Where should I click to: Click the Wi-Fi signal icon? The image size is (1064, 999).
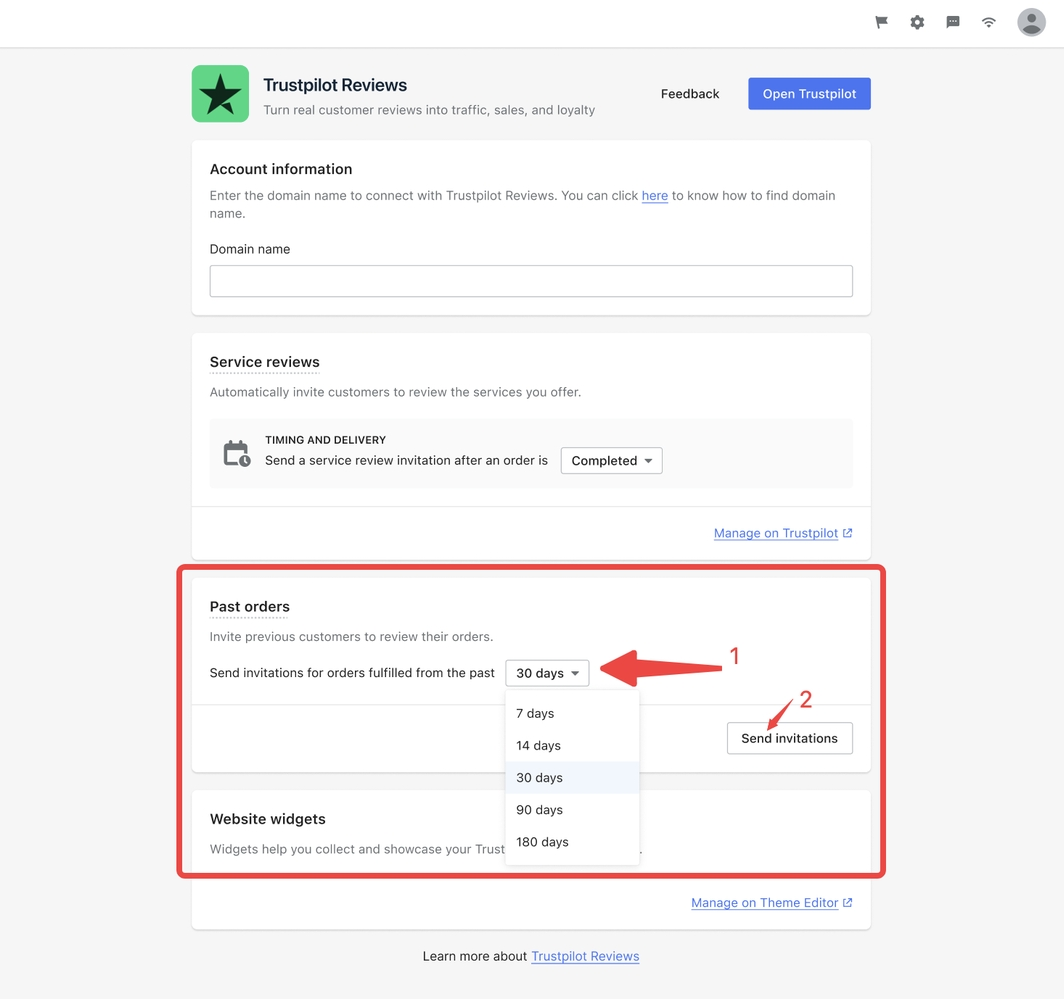(989, 22)
